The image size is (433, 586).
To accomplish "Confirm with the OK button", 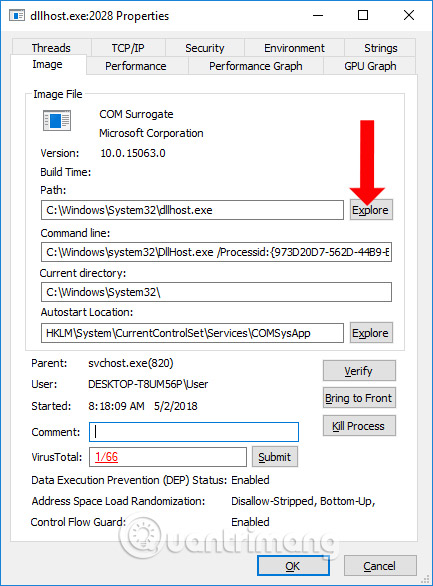I will pyautogui.click(x=293, y=566).
